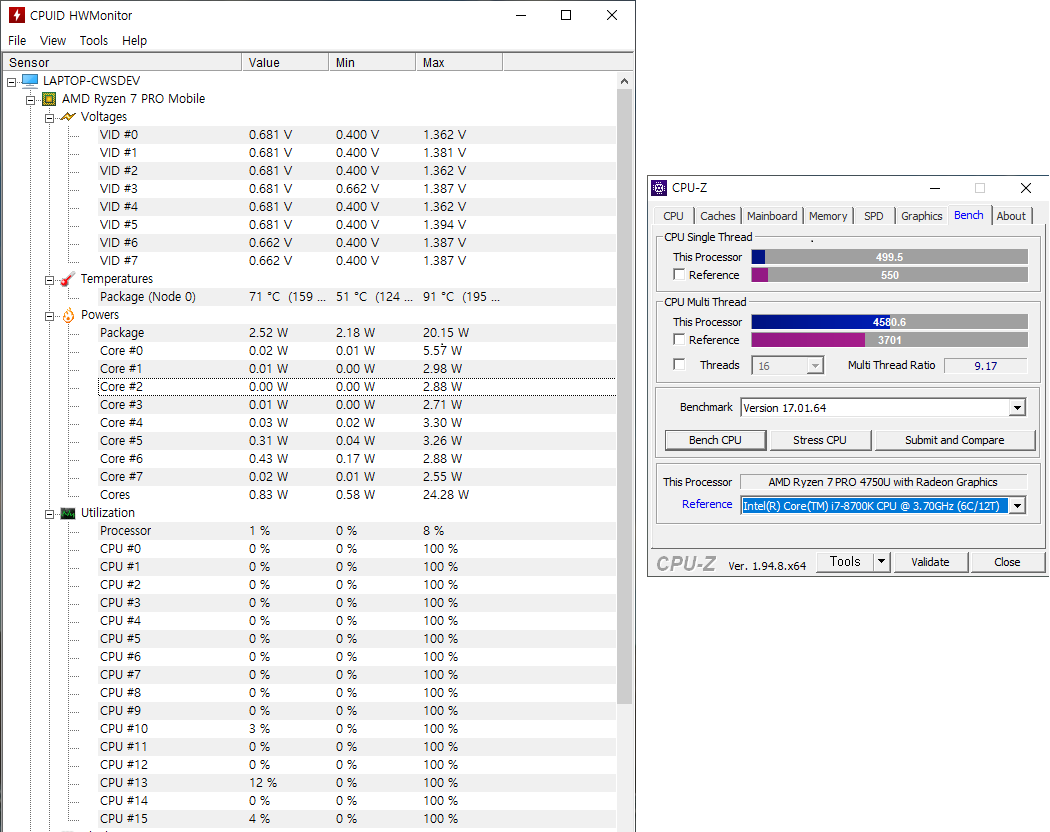The height and width of the screenshot is (832, 1050).
Task: Select the Core #2 power row
Action: 357,387
